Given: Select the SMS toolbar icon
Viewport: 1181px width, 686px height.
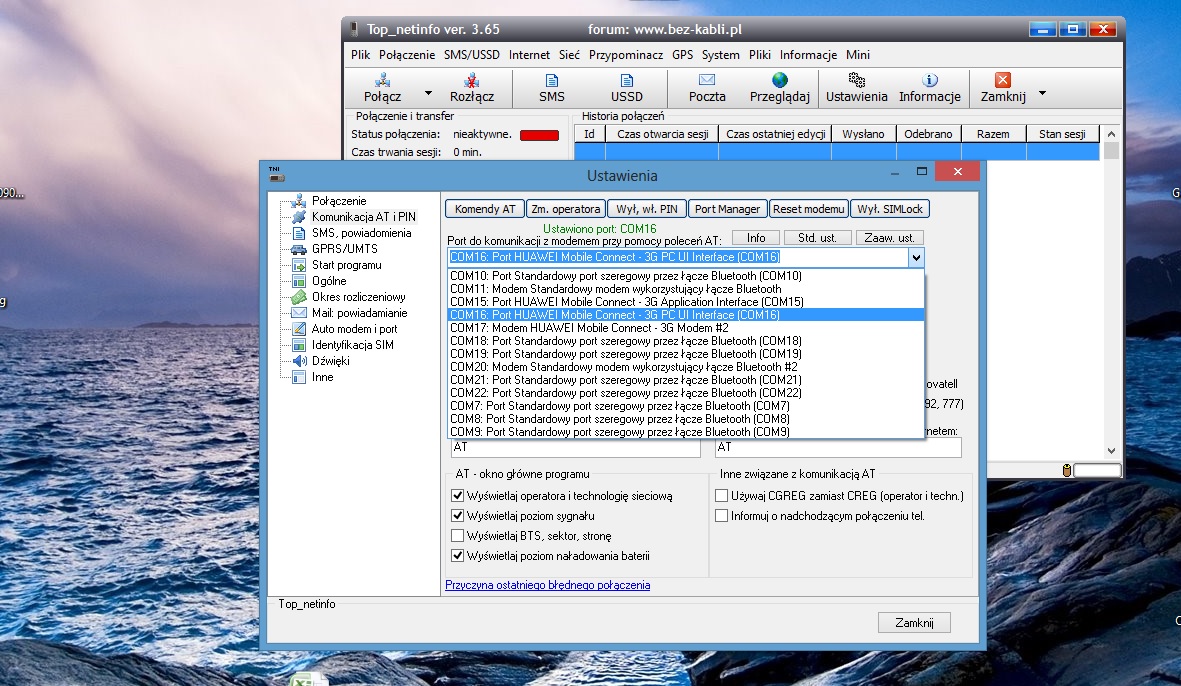Looking at the screenshot, I should point(551,81).
